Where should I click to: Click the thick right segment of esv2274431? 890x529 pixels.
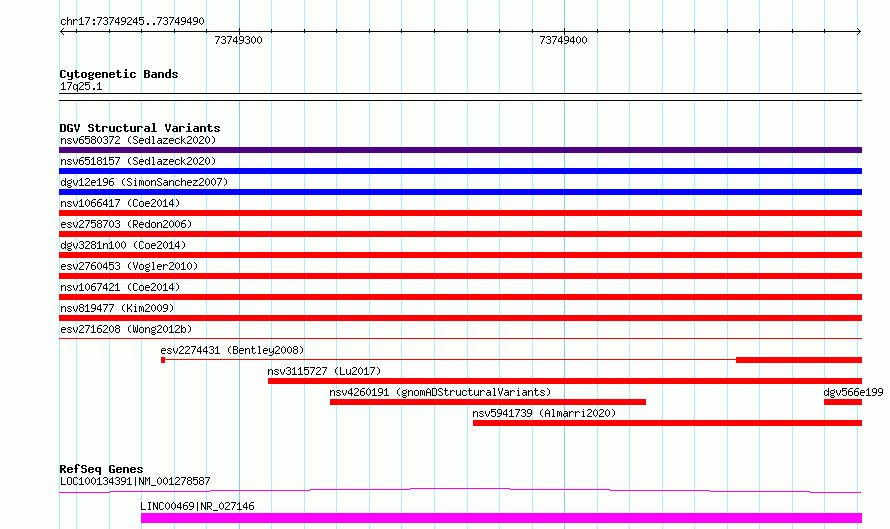pyautogui.click(x=799, y=360)
